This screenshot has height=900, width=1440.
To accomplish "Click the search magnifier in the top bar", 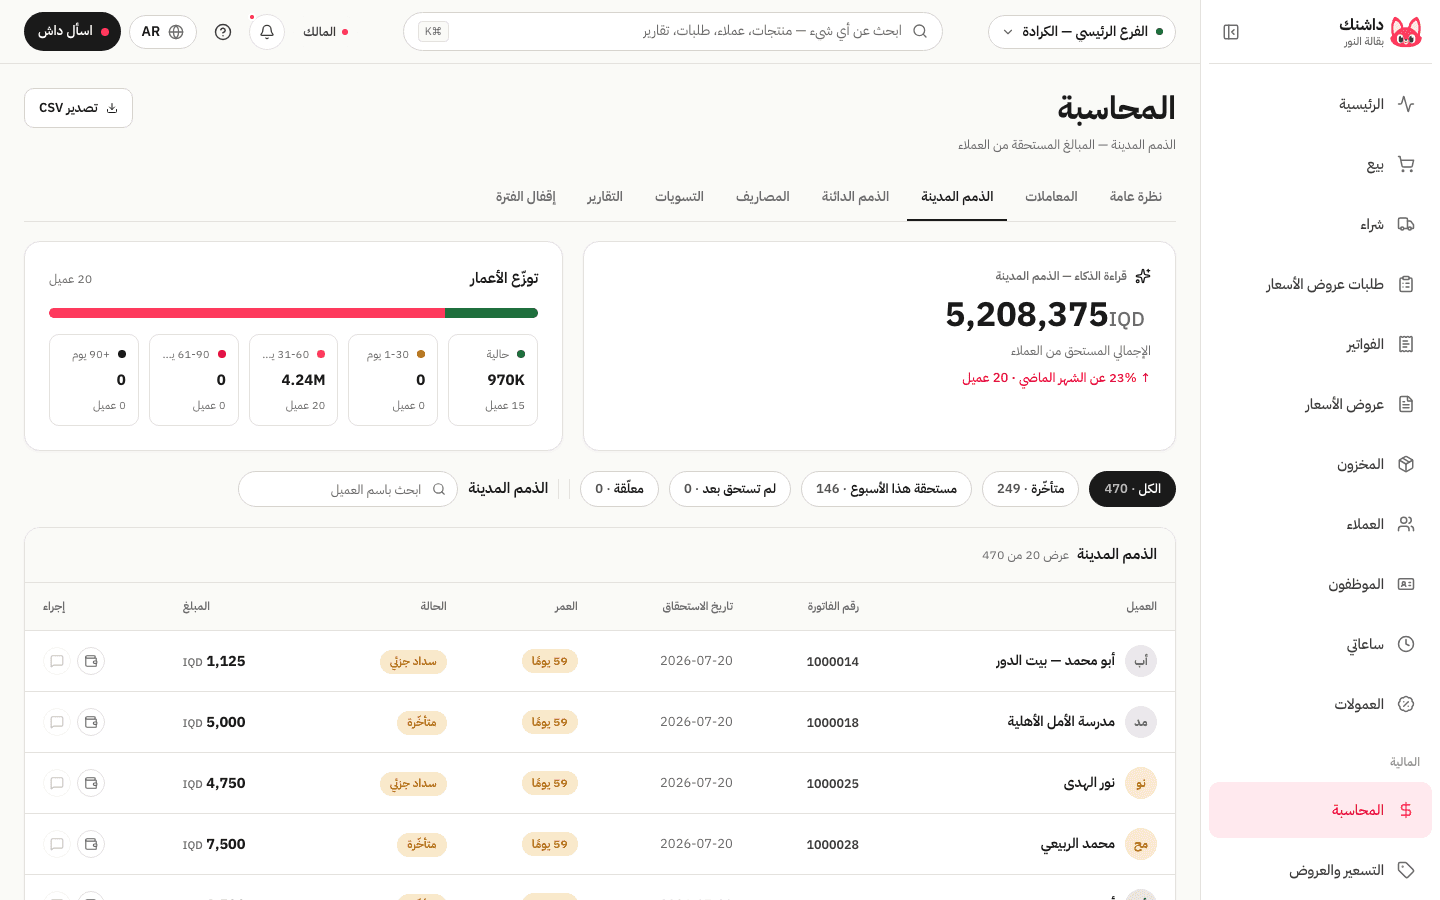I will coord(920,32).
